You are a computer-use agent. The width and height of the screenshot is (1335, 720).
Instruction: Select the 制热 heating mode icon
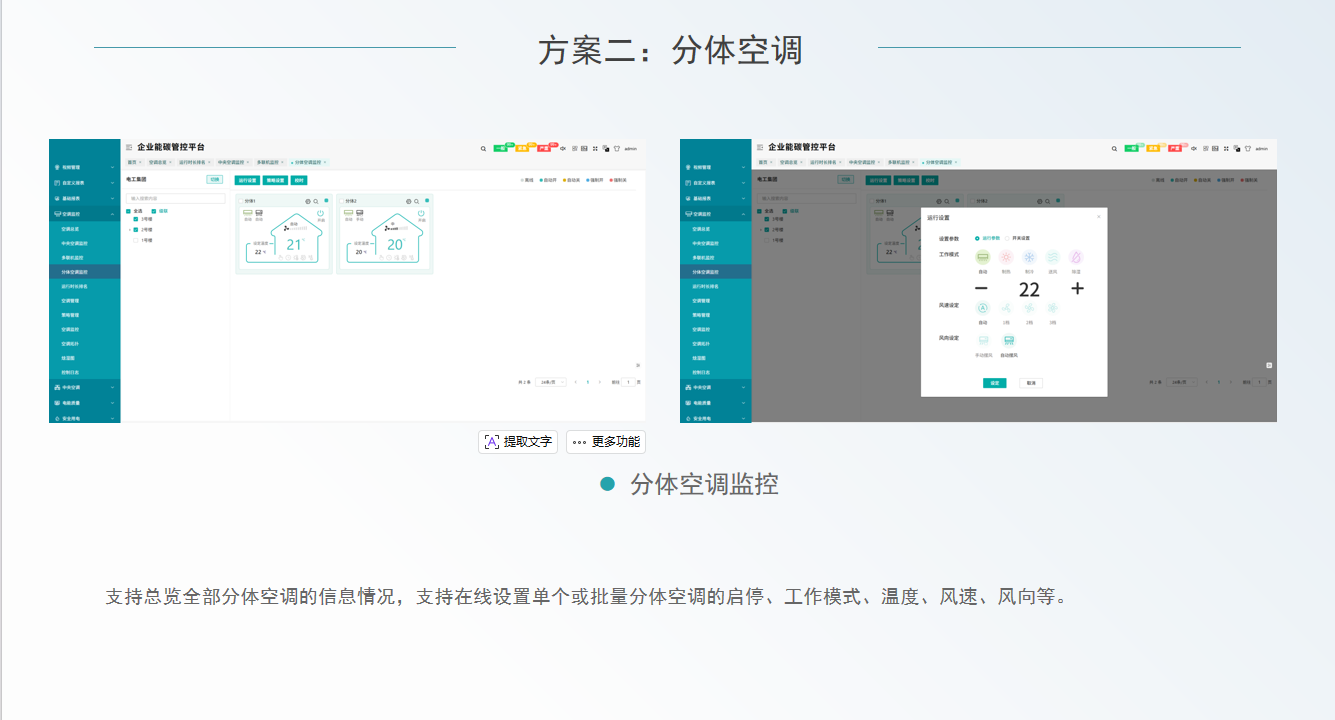pyautogui.click(x=1005, y=258)
